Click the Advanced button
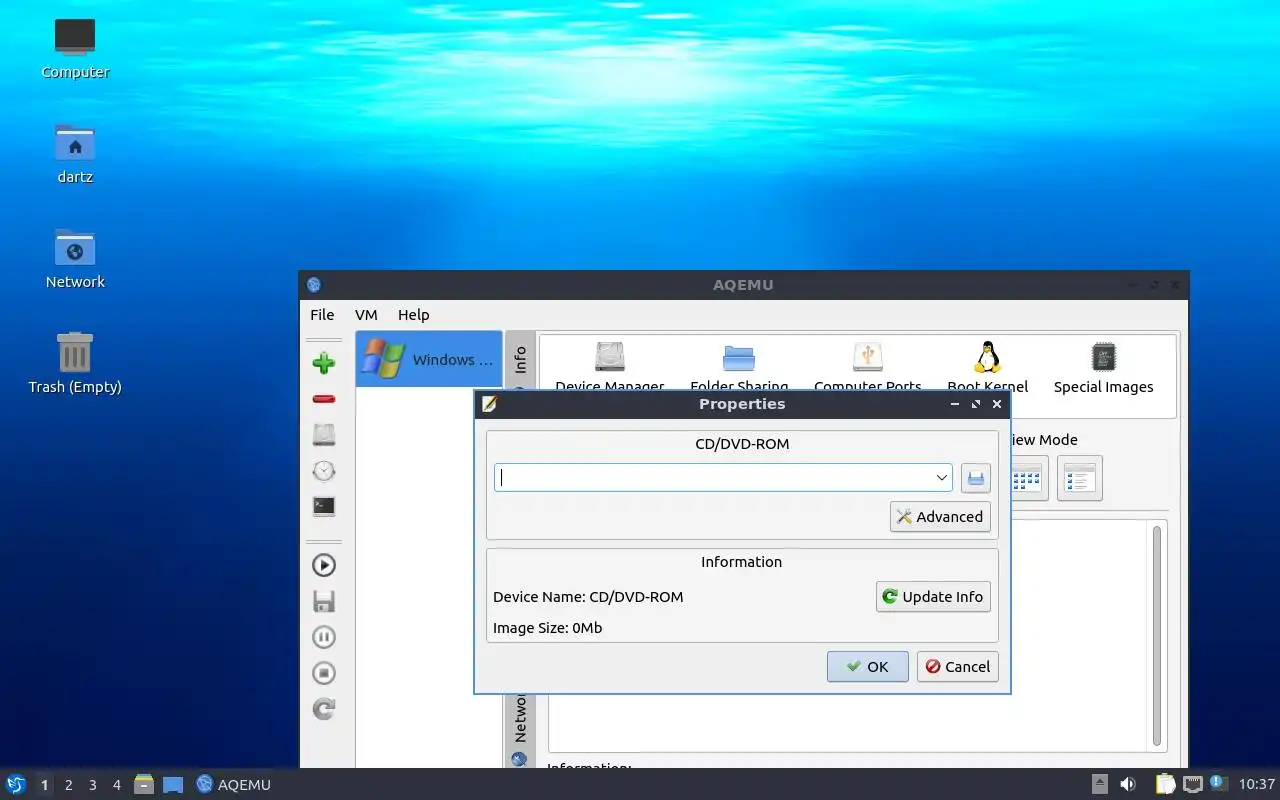 click(x=940, y=517)
